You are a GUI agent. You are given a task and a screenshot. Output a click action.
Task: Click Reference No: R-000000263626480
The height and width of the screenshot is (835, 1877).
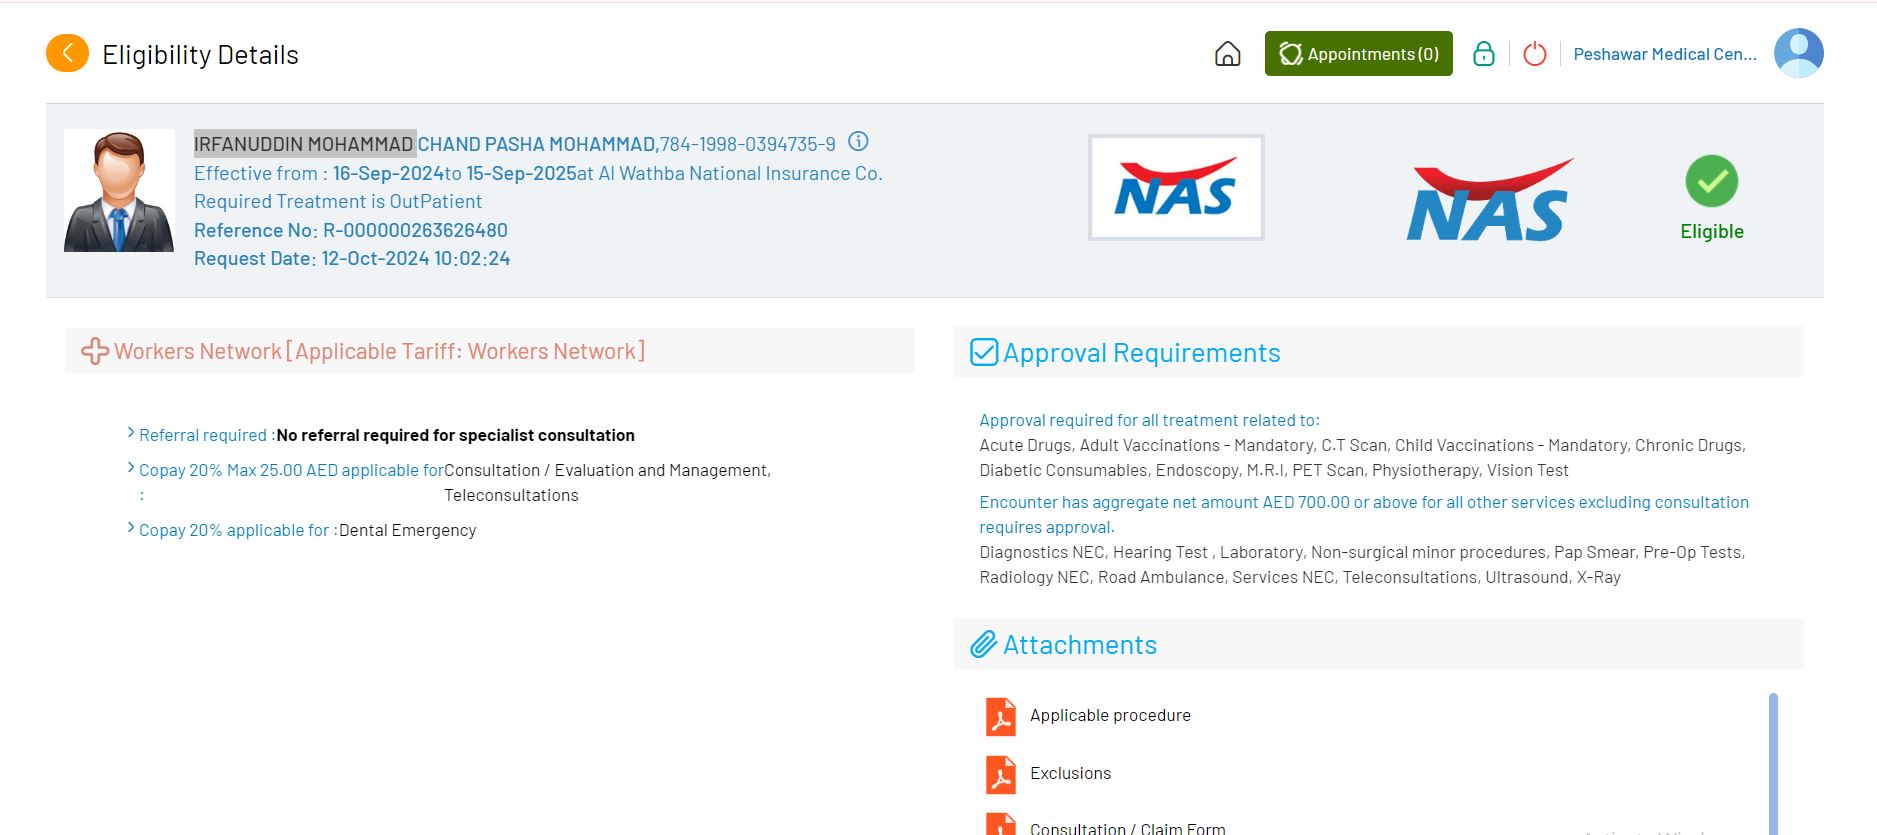click(x=351, y=230)
